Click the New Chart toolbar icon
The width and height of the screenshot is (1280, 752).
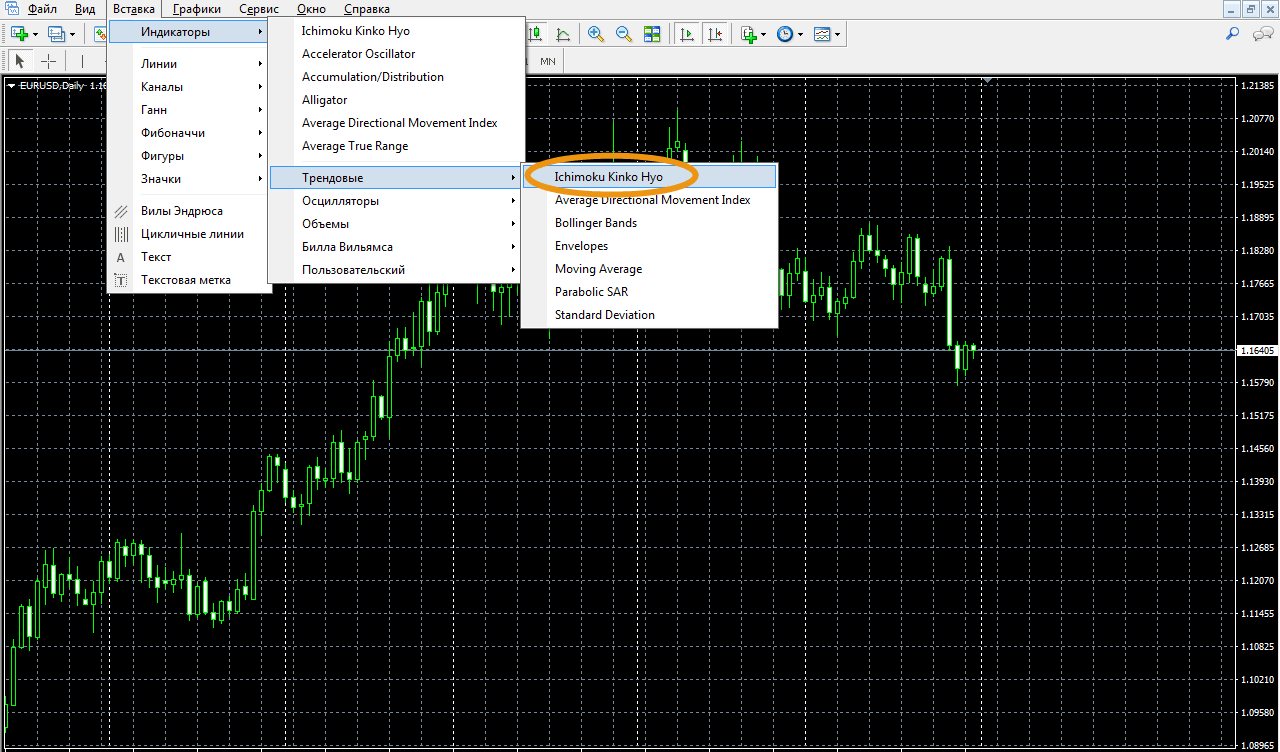click(x=19, y=34)
